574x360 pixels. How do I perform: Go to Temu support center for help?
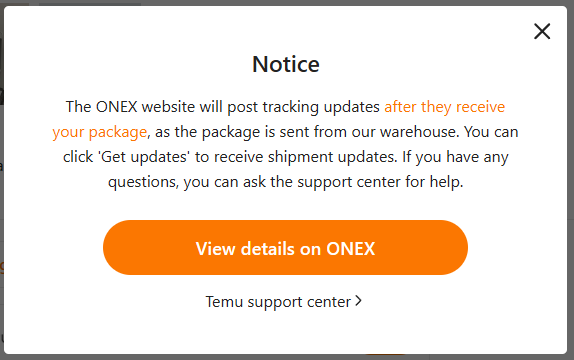tap(284, 302)
